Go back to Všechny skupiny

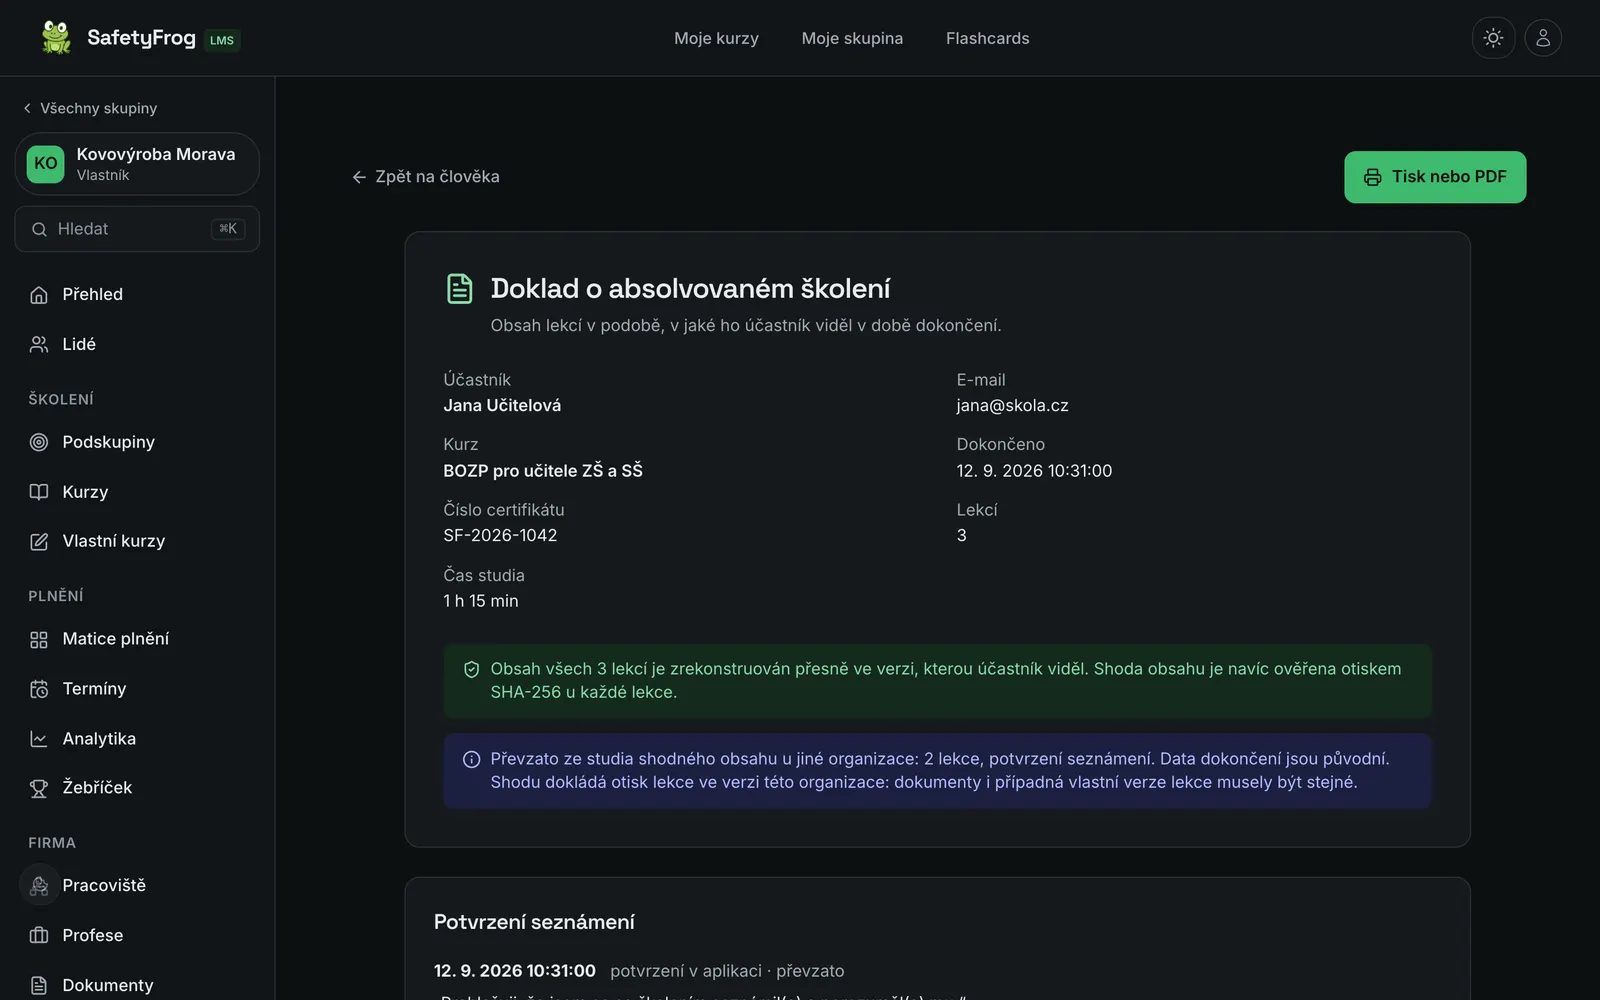[x=90, y=108]
